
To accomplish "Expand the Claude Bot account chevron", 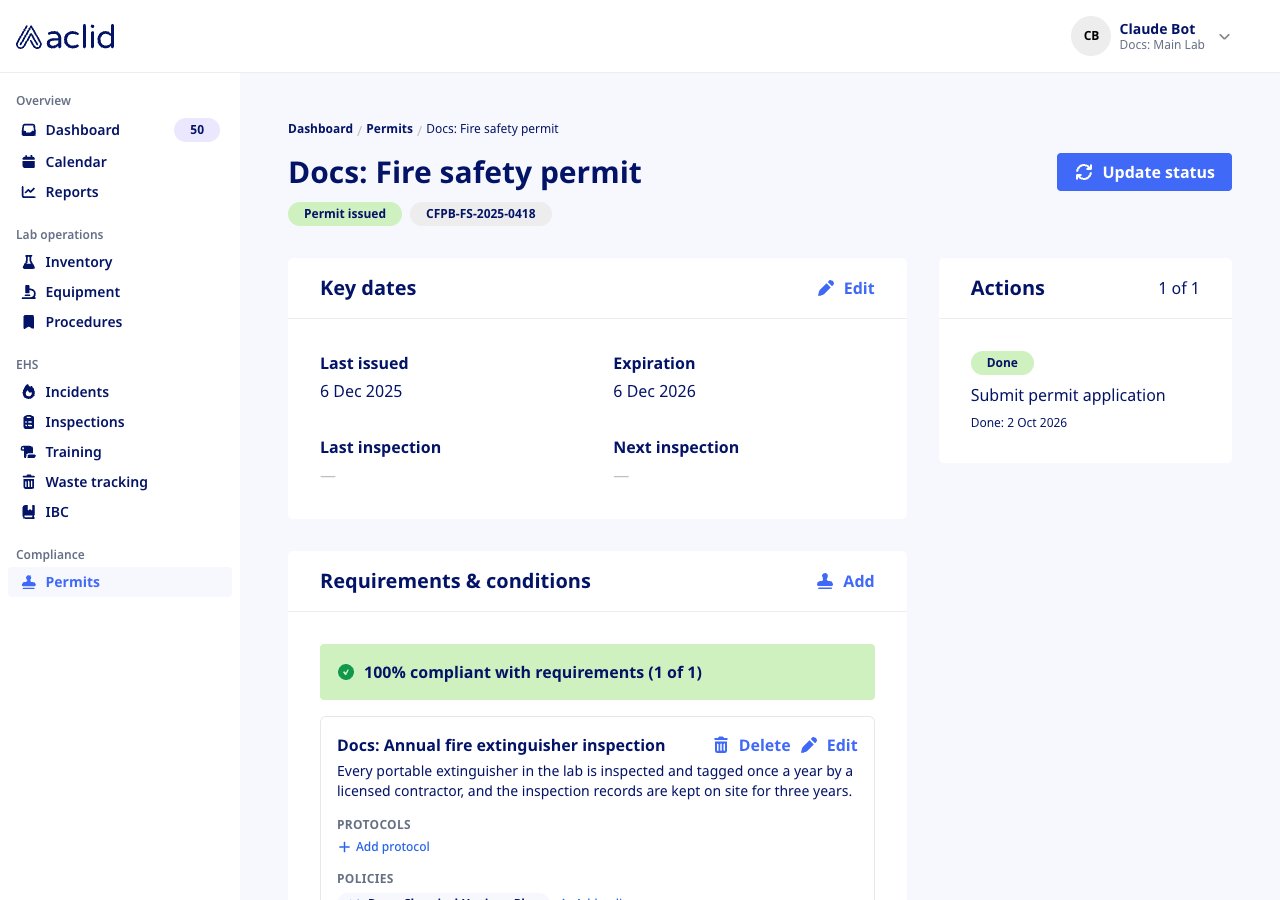I will point(1224,37).
